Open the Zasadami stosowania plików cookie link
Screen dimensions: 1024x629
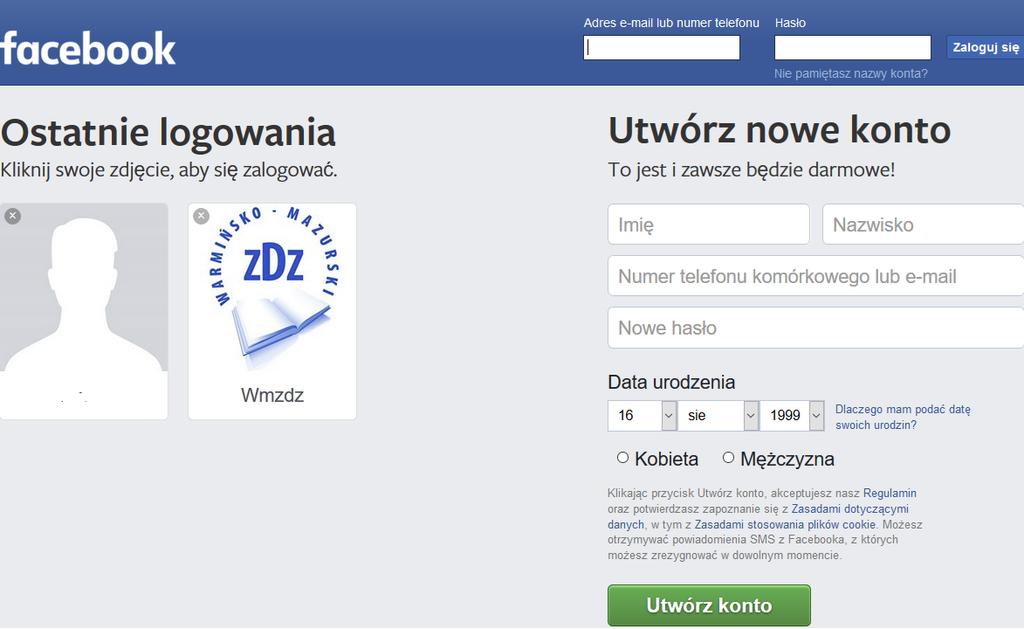pyautogui.click(x=784, y=524)
